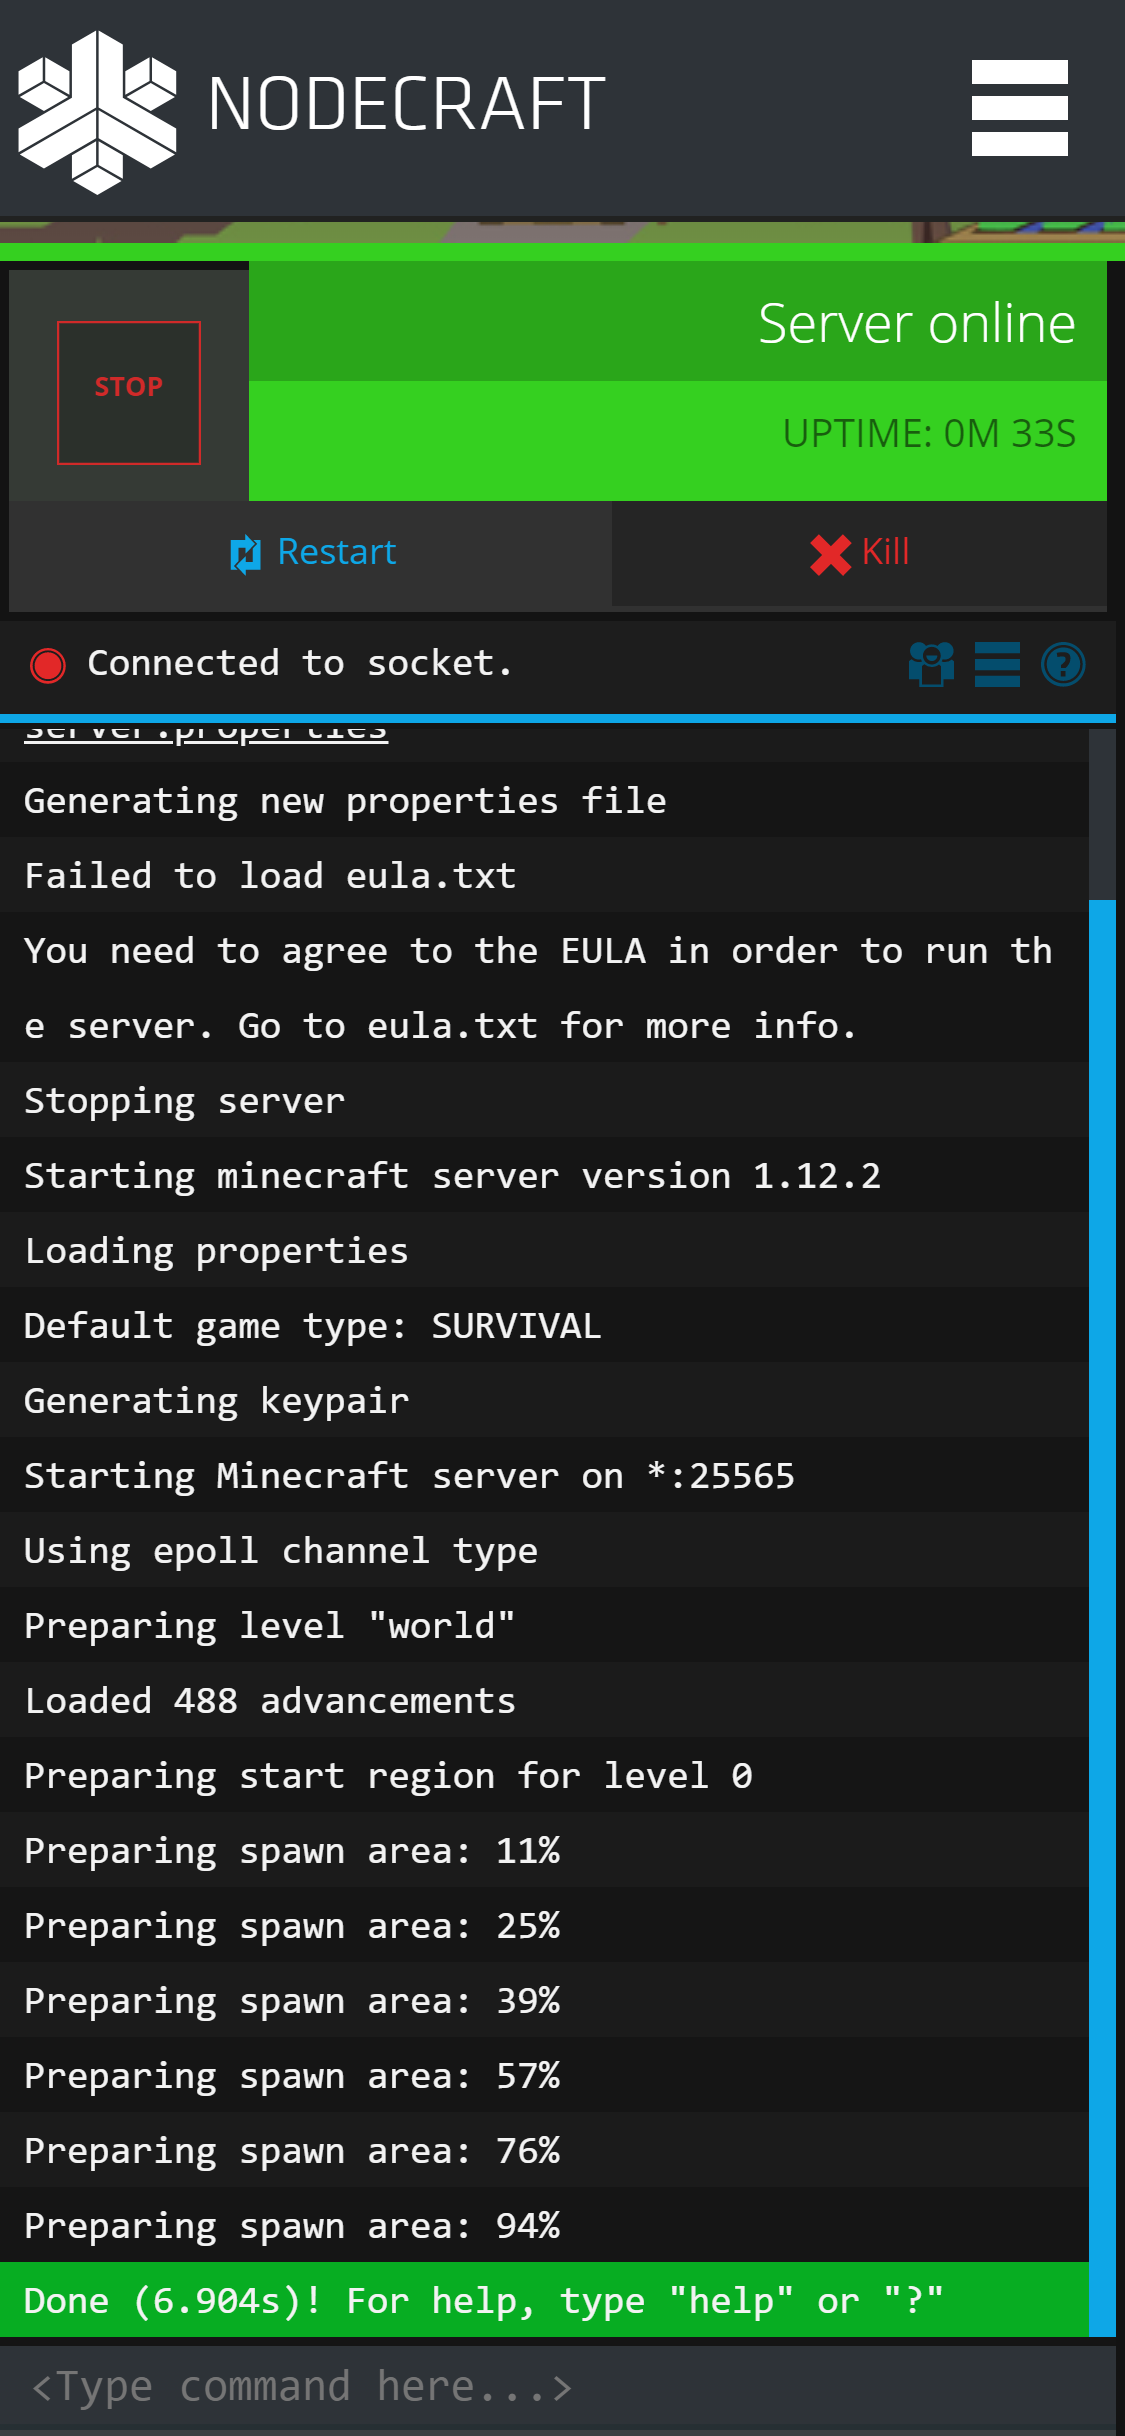Viewport: 1125px width, 2436px height.
Task: Select 'Preparing spawn area: 39%' line
Action: [x=544, y=1999]
